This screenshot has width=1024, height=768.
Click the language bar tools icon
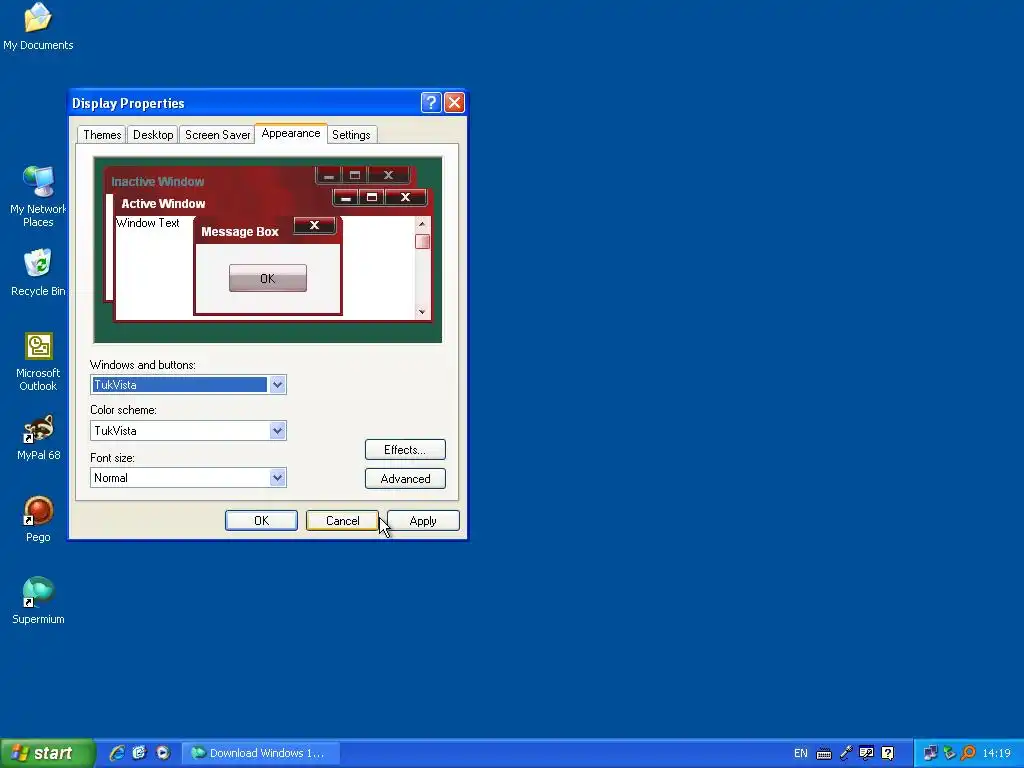867,753
